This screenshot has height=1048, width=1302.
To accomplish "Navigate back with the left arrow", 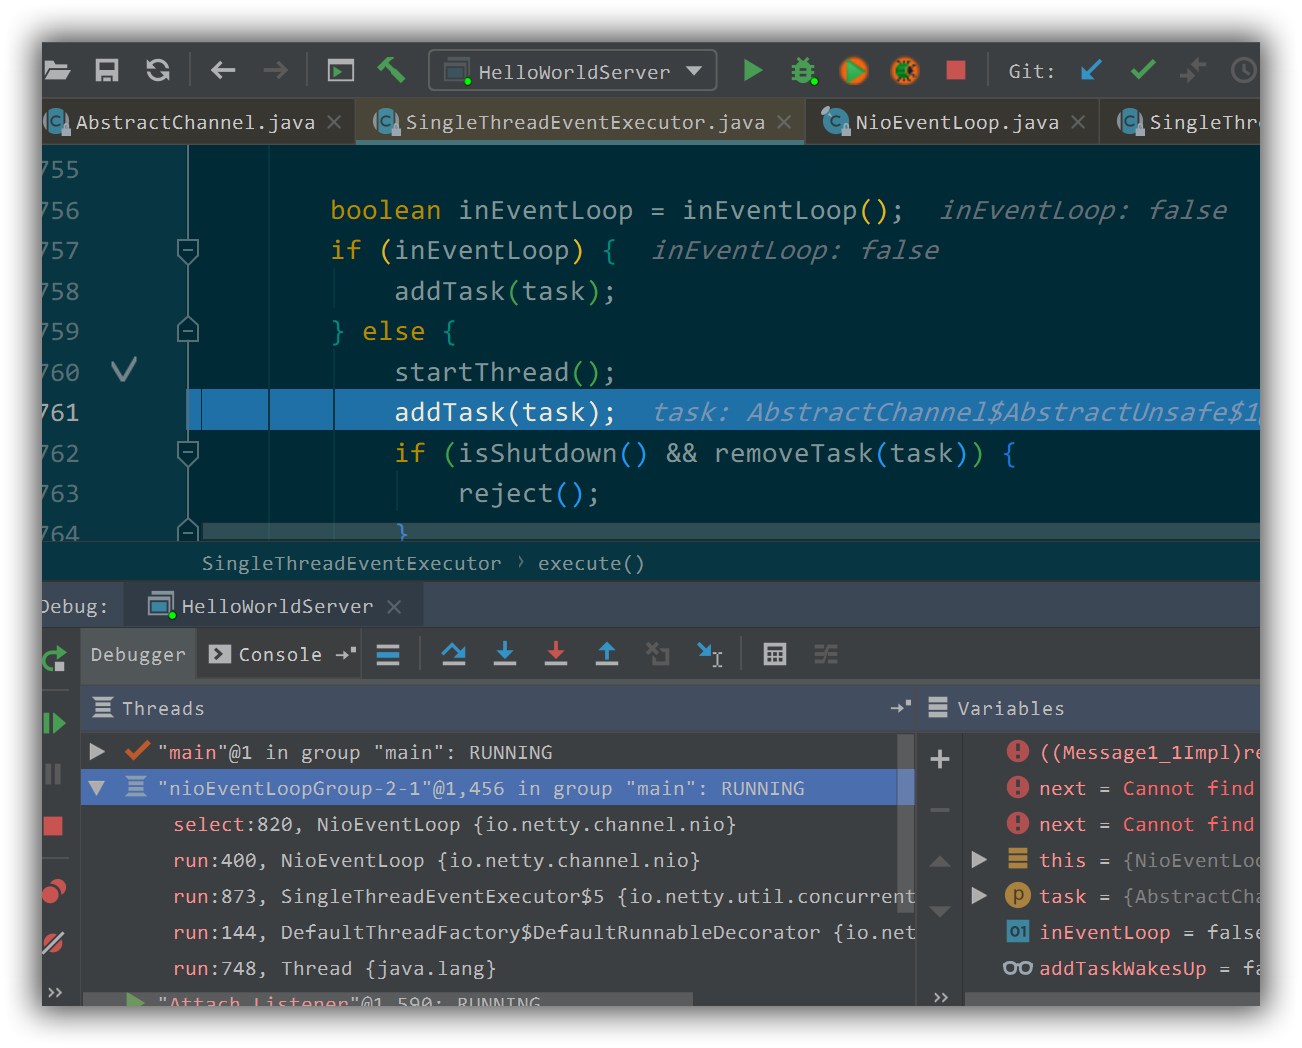I will coord(223,70).
